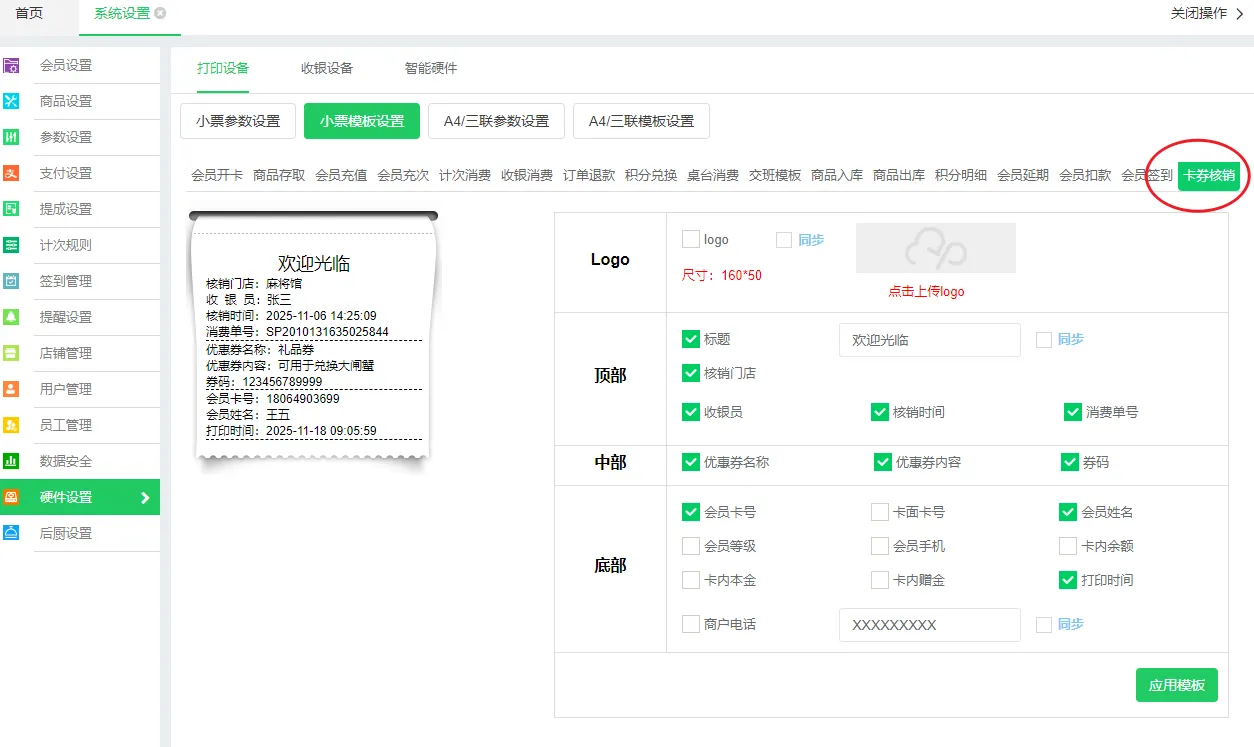Enable the 会员等级 checkbox
The height and width of the screenshot is (747, 1254).
pyautogui.click(x=691, y=546)
